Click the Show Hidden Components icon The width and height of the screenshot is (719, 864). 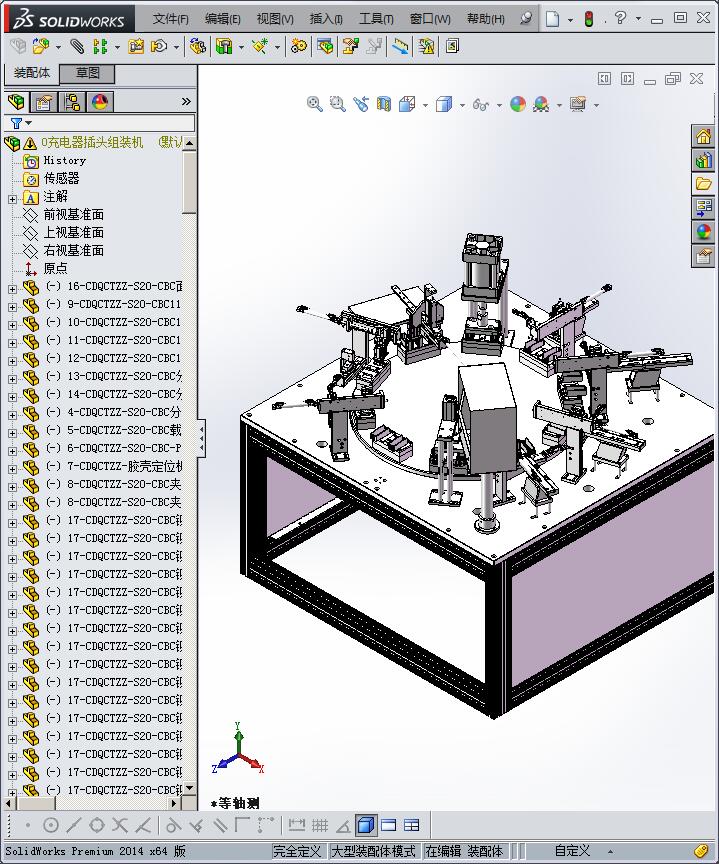click(197, 46)
